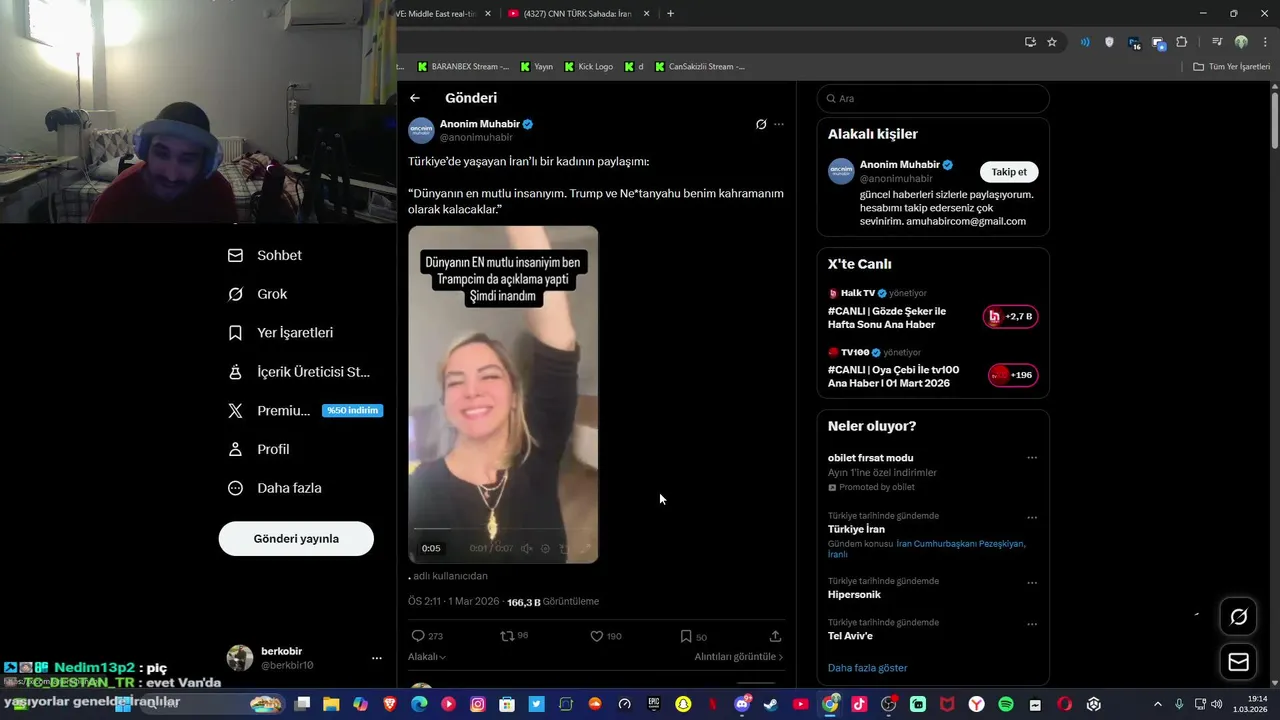The width and height of the screenshot is (1280, 720).
Task: Open options for Tel Aviv'e trend
Action: point(1032,624)
